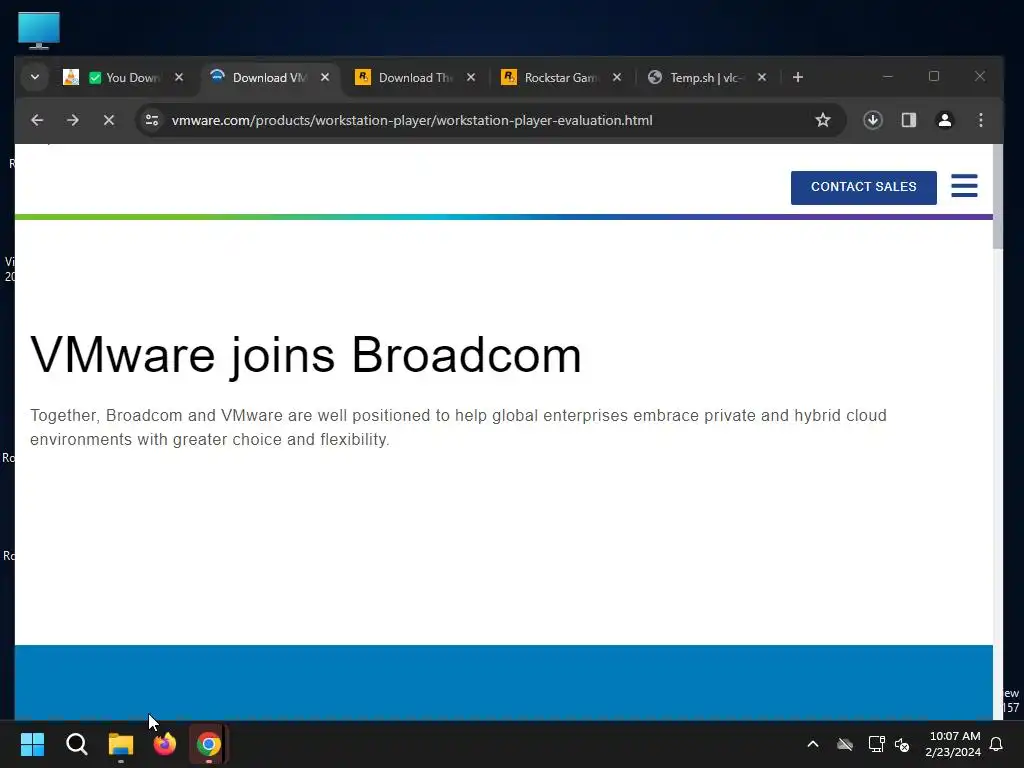Viewport: 1024px width, 768px height.
Task: Close the Rockstar Games tab
Action: point(616,77)
